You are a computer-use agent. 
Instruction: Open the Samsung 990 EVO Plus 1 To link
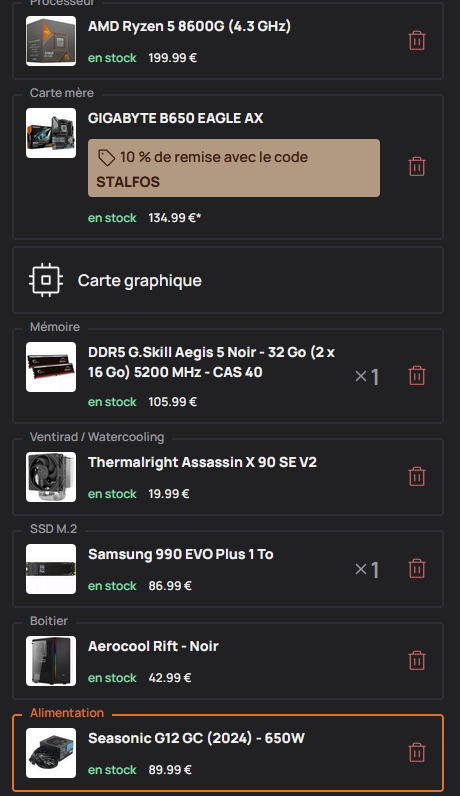click(181, 554)
